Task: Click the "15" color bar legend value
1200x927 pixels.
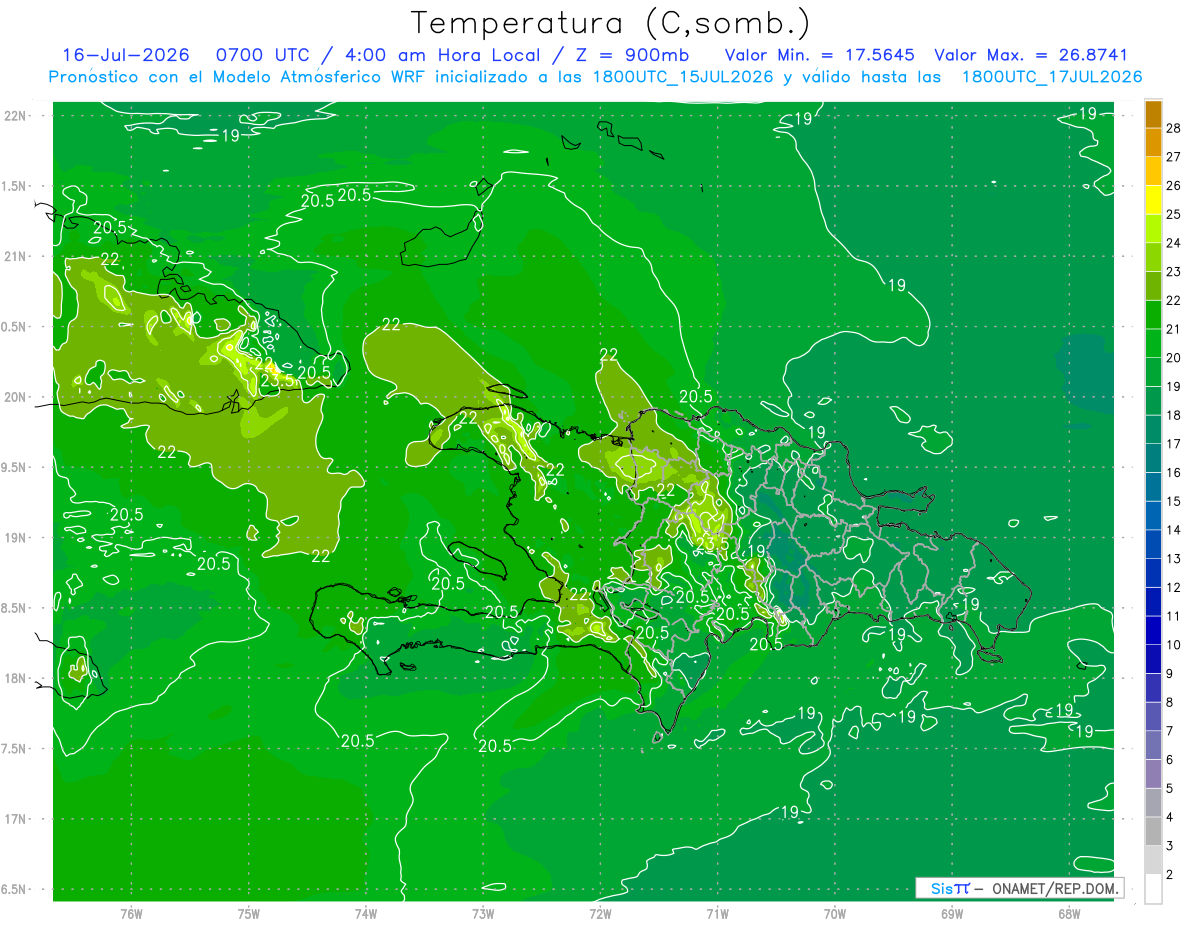Action: (x=1174, y=501)
